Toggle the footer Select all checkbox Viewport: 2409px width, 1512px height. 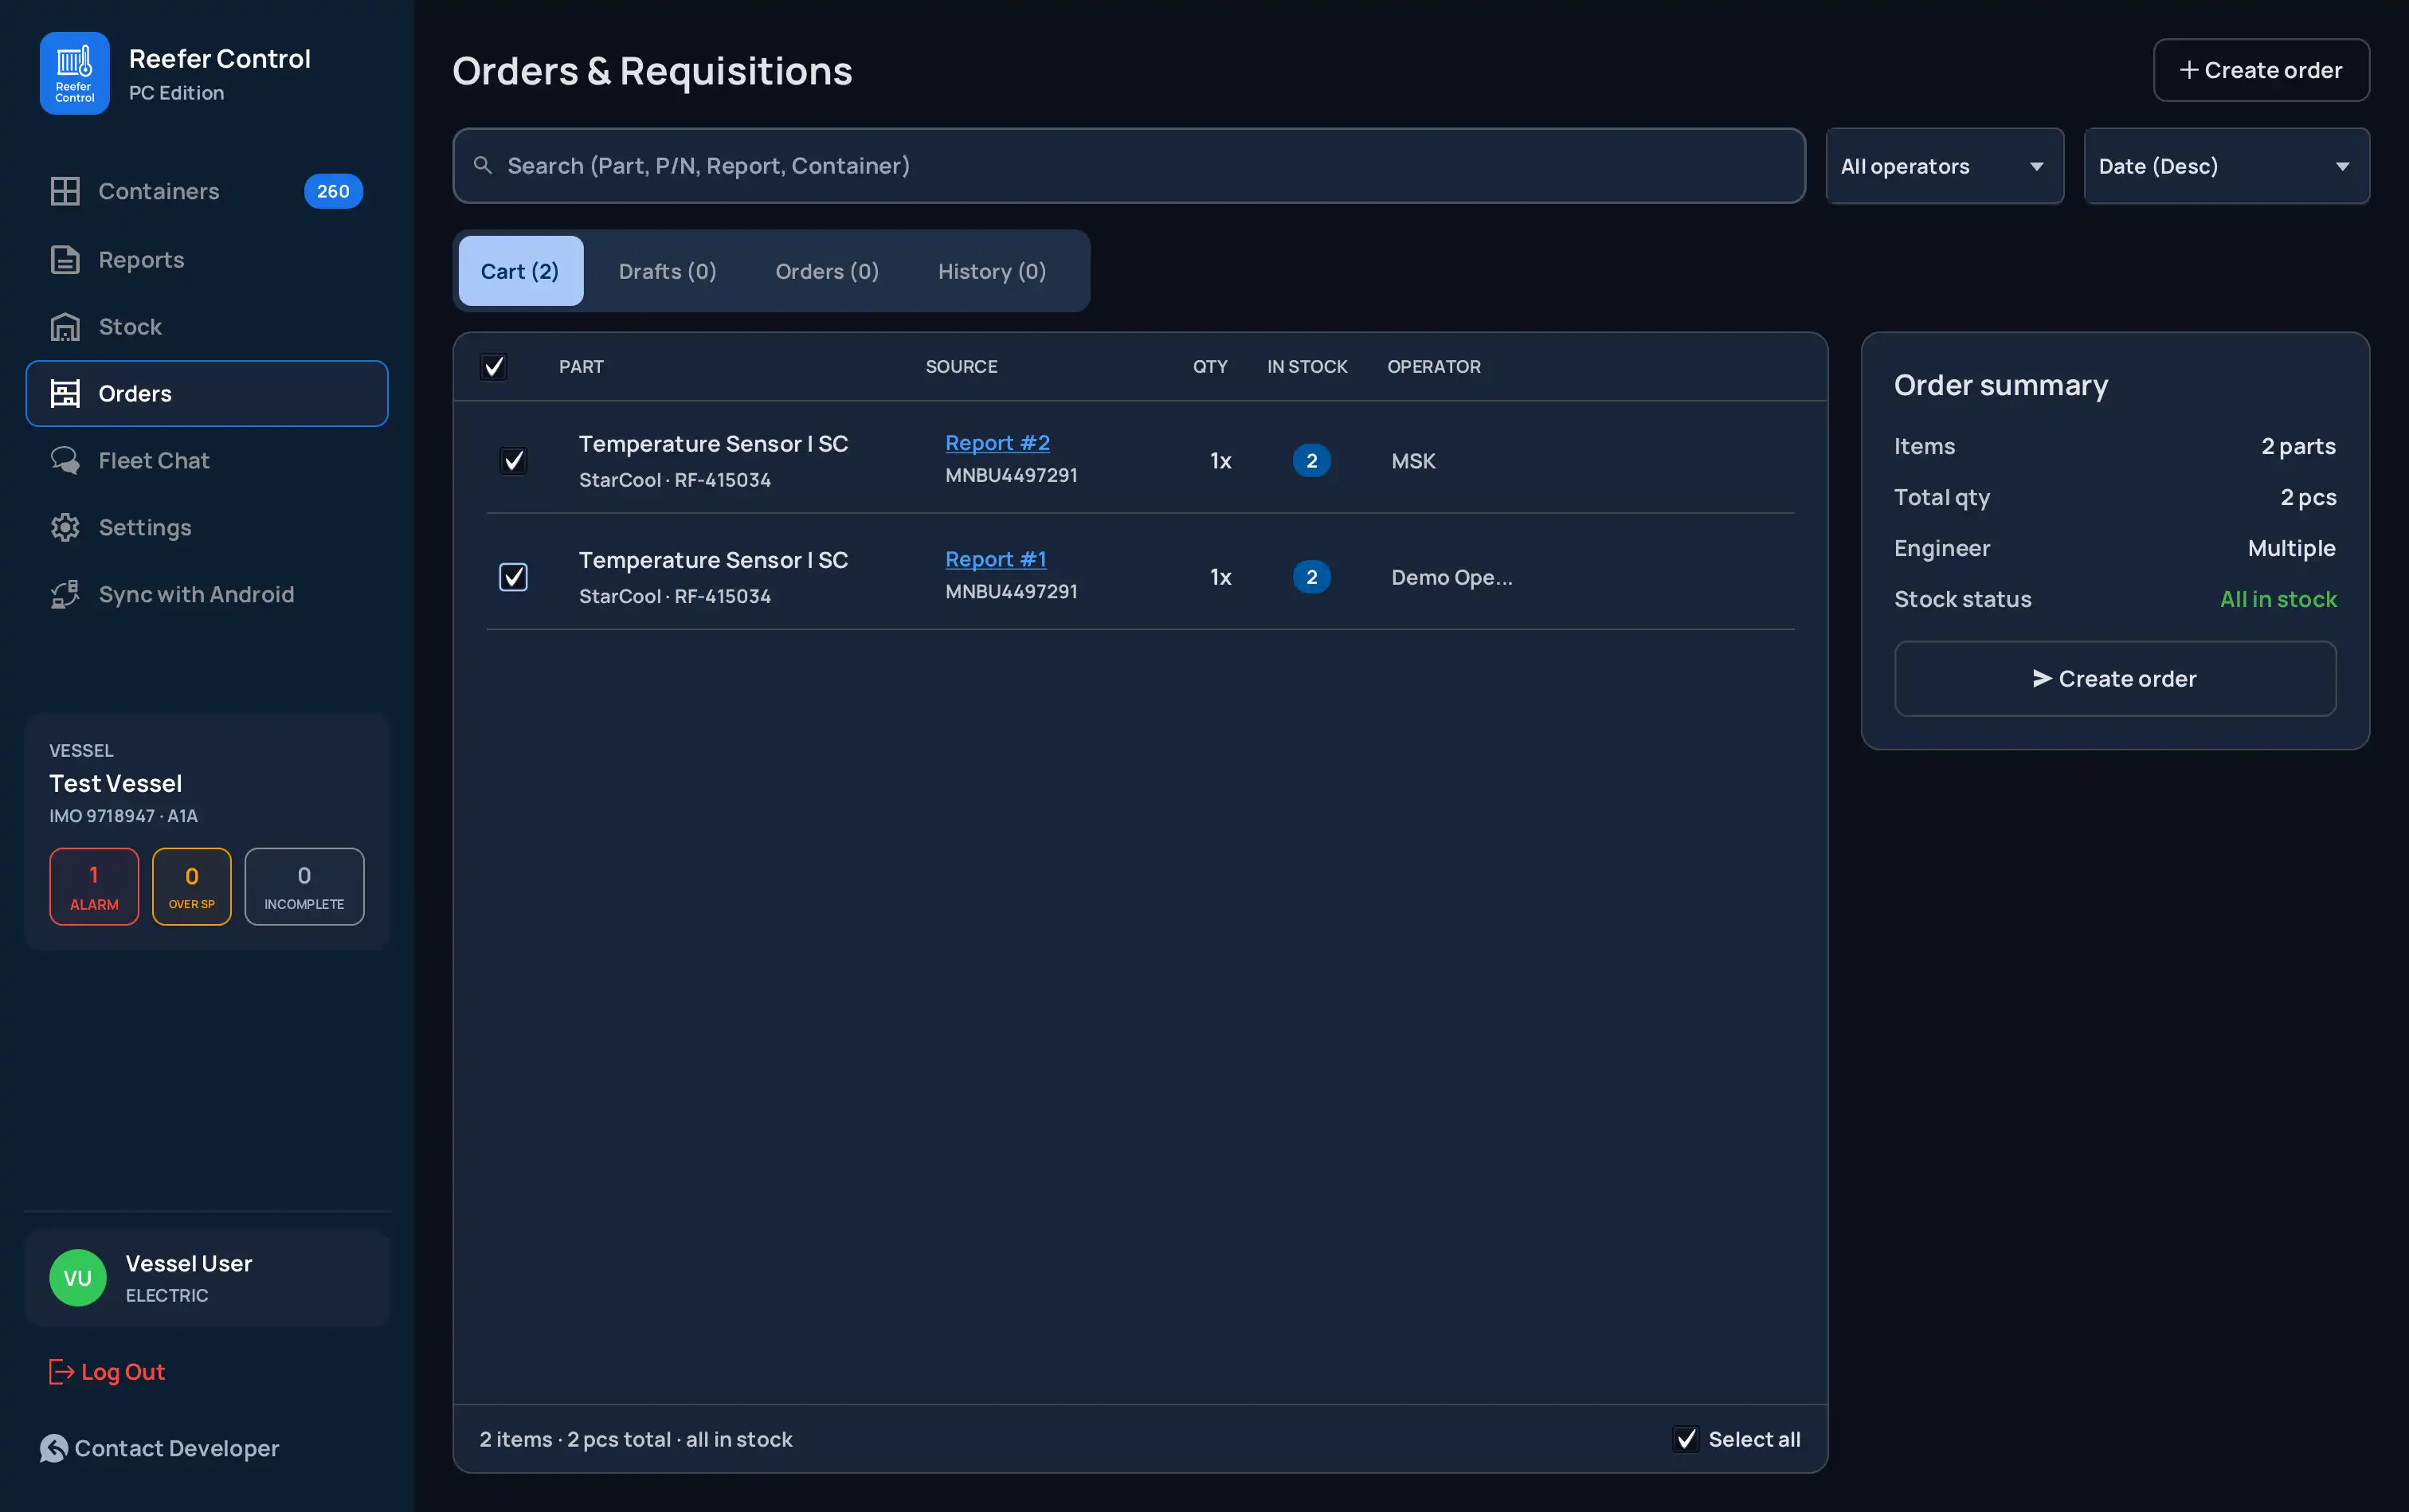pos(1686,1439)
